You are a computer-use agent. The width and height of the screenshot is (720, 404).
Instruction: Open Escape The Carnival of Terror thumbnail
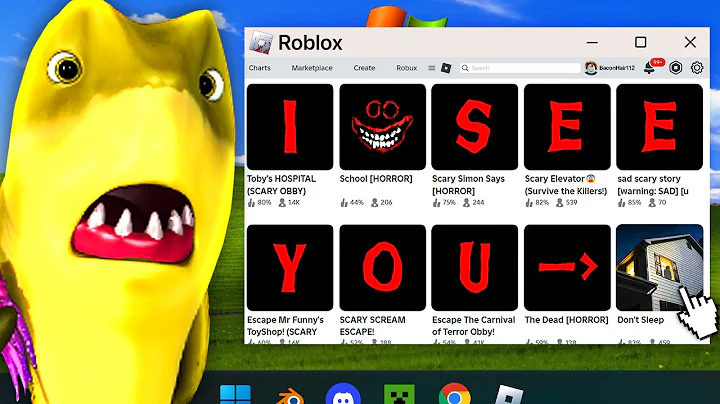[x=474, y=268]
